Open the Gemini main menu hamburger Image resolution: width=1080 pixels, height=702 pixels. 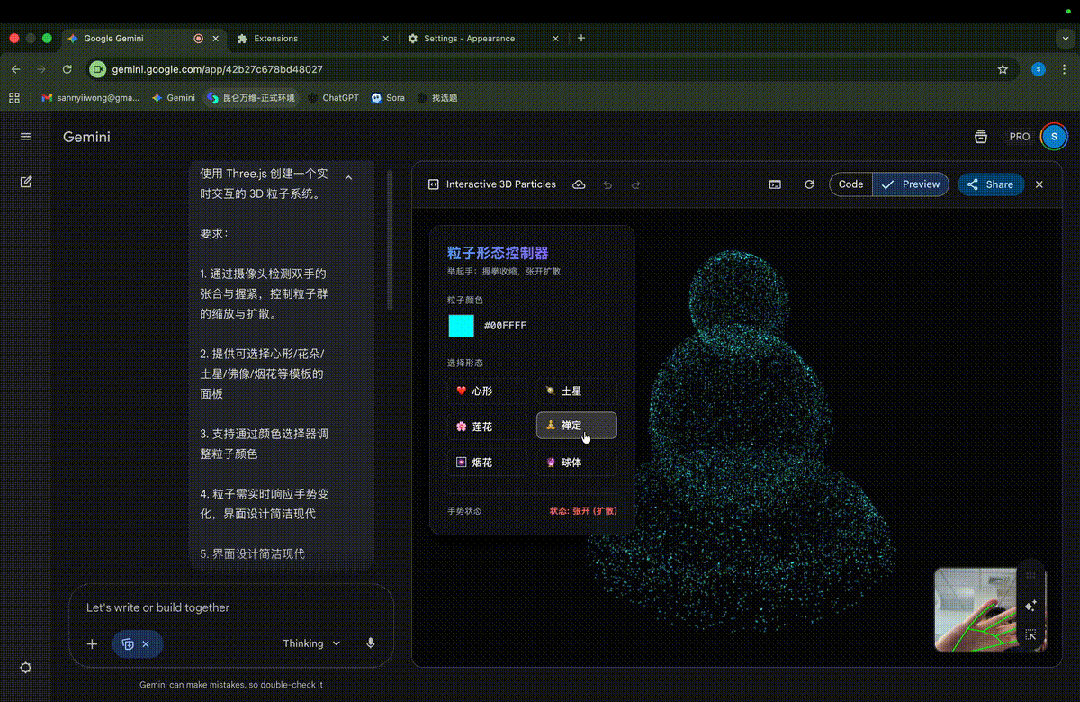(26, 136)
